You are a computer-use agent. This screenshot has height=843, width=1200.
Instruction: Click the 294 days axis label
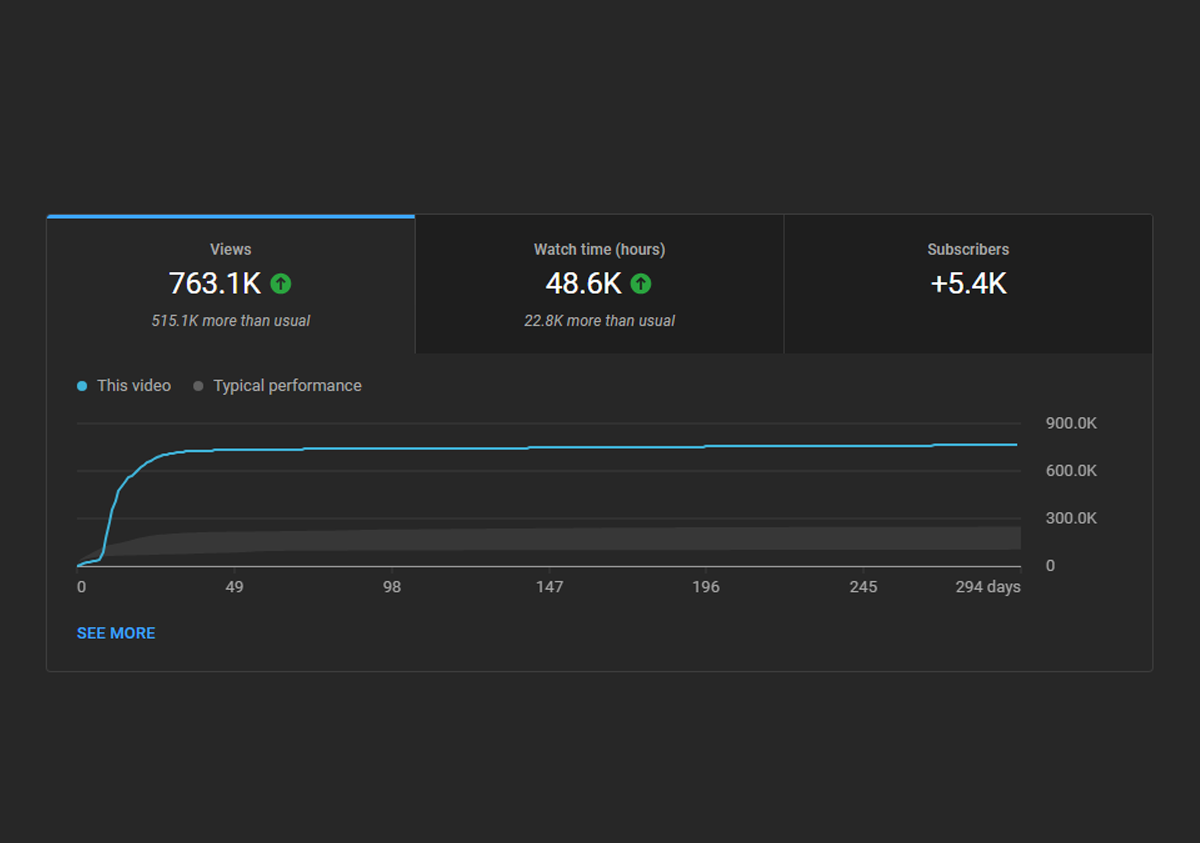[988, 587]
